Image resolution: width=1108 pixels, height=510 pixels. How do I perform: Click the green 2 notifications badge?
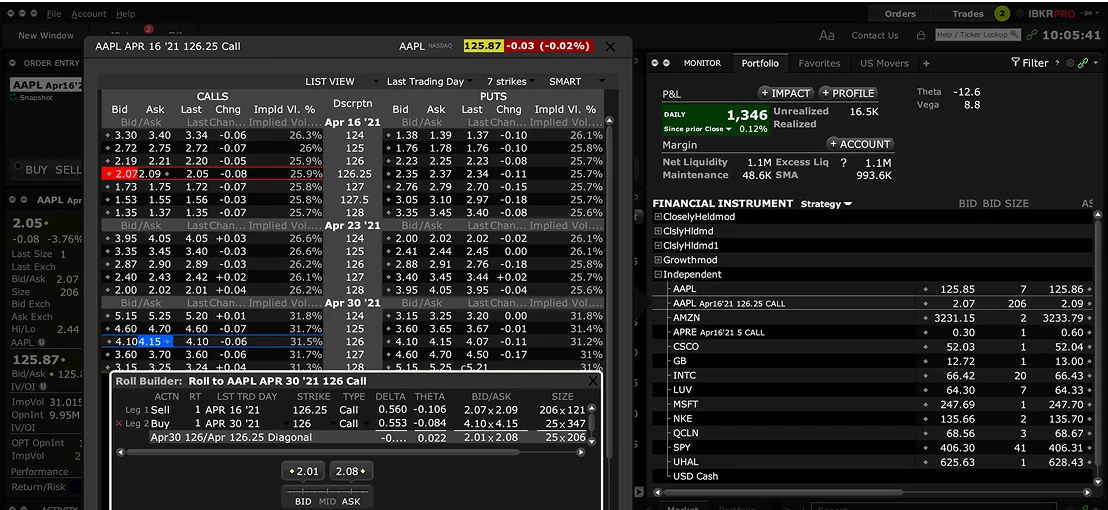[1001, 13]
